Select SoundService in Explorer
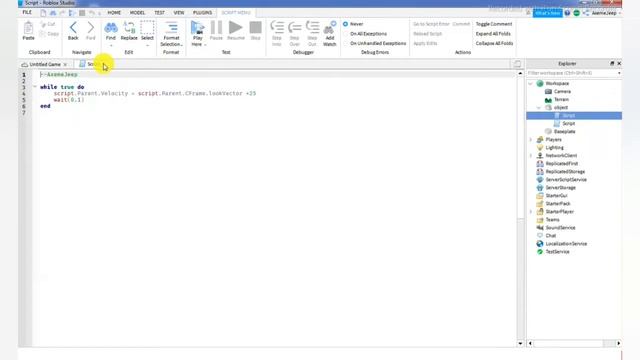This screenshot has width=640, height=360. pyautogui.click(x=560, y=228)
